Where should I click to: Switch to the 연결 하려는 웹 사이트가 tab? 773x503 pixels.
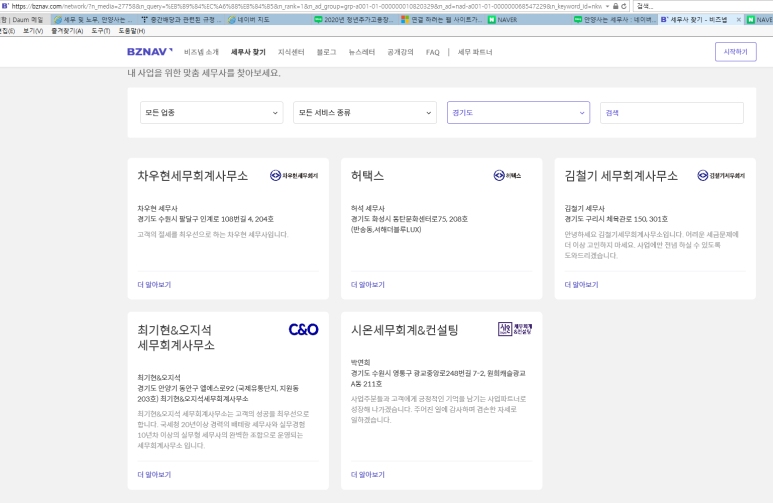click(442, 20)
